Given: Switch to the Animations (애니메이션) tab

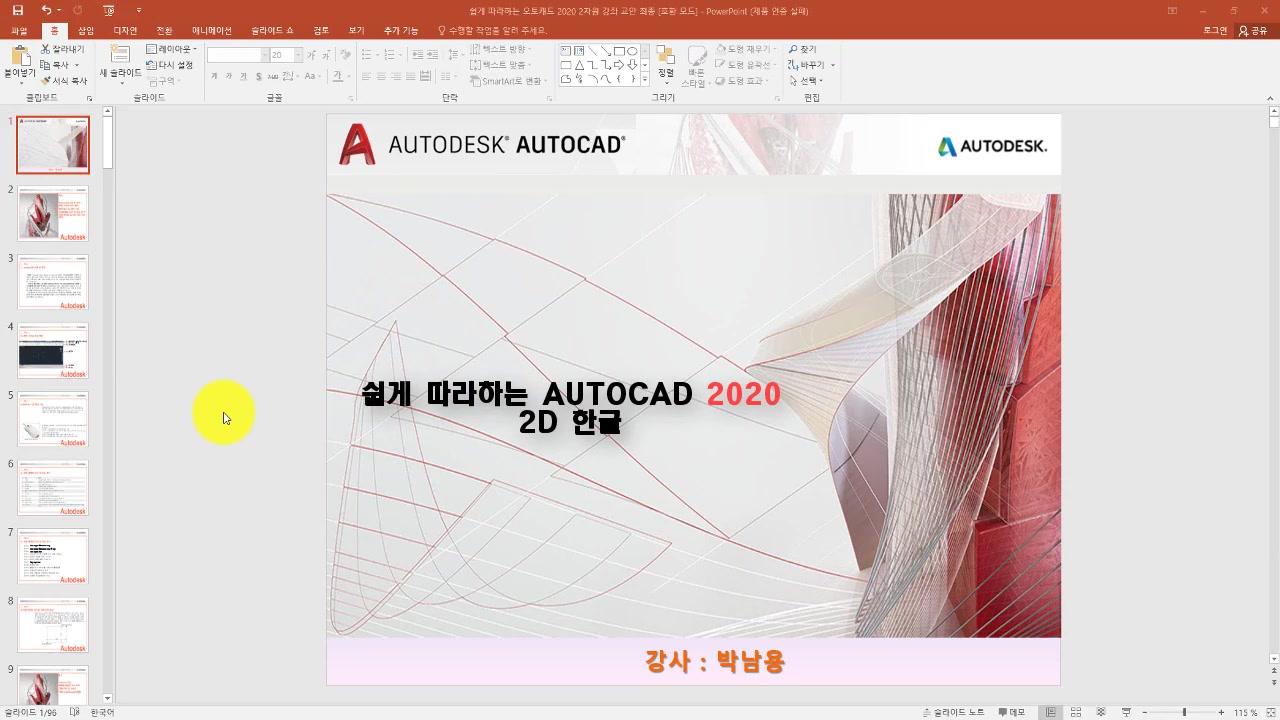Looking at the screenshot, I should coord(211,31).
